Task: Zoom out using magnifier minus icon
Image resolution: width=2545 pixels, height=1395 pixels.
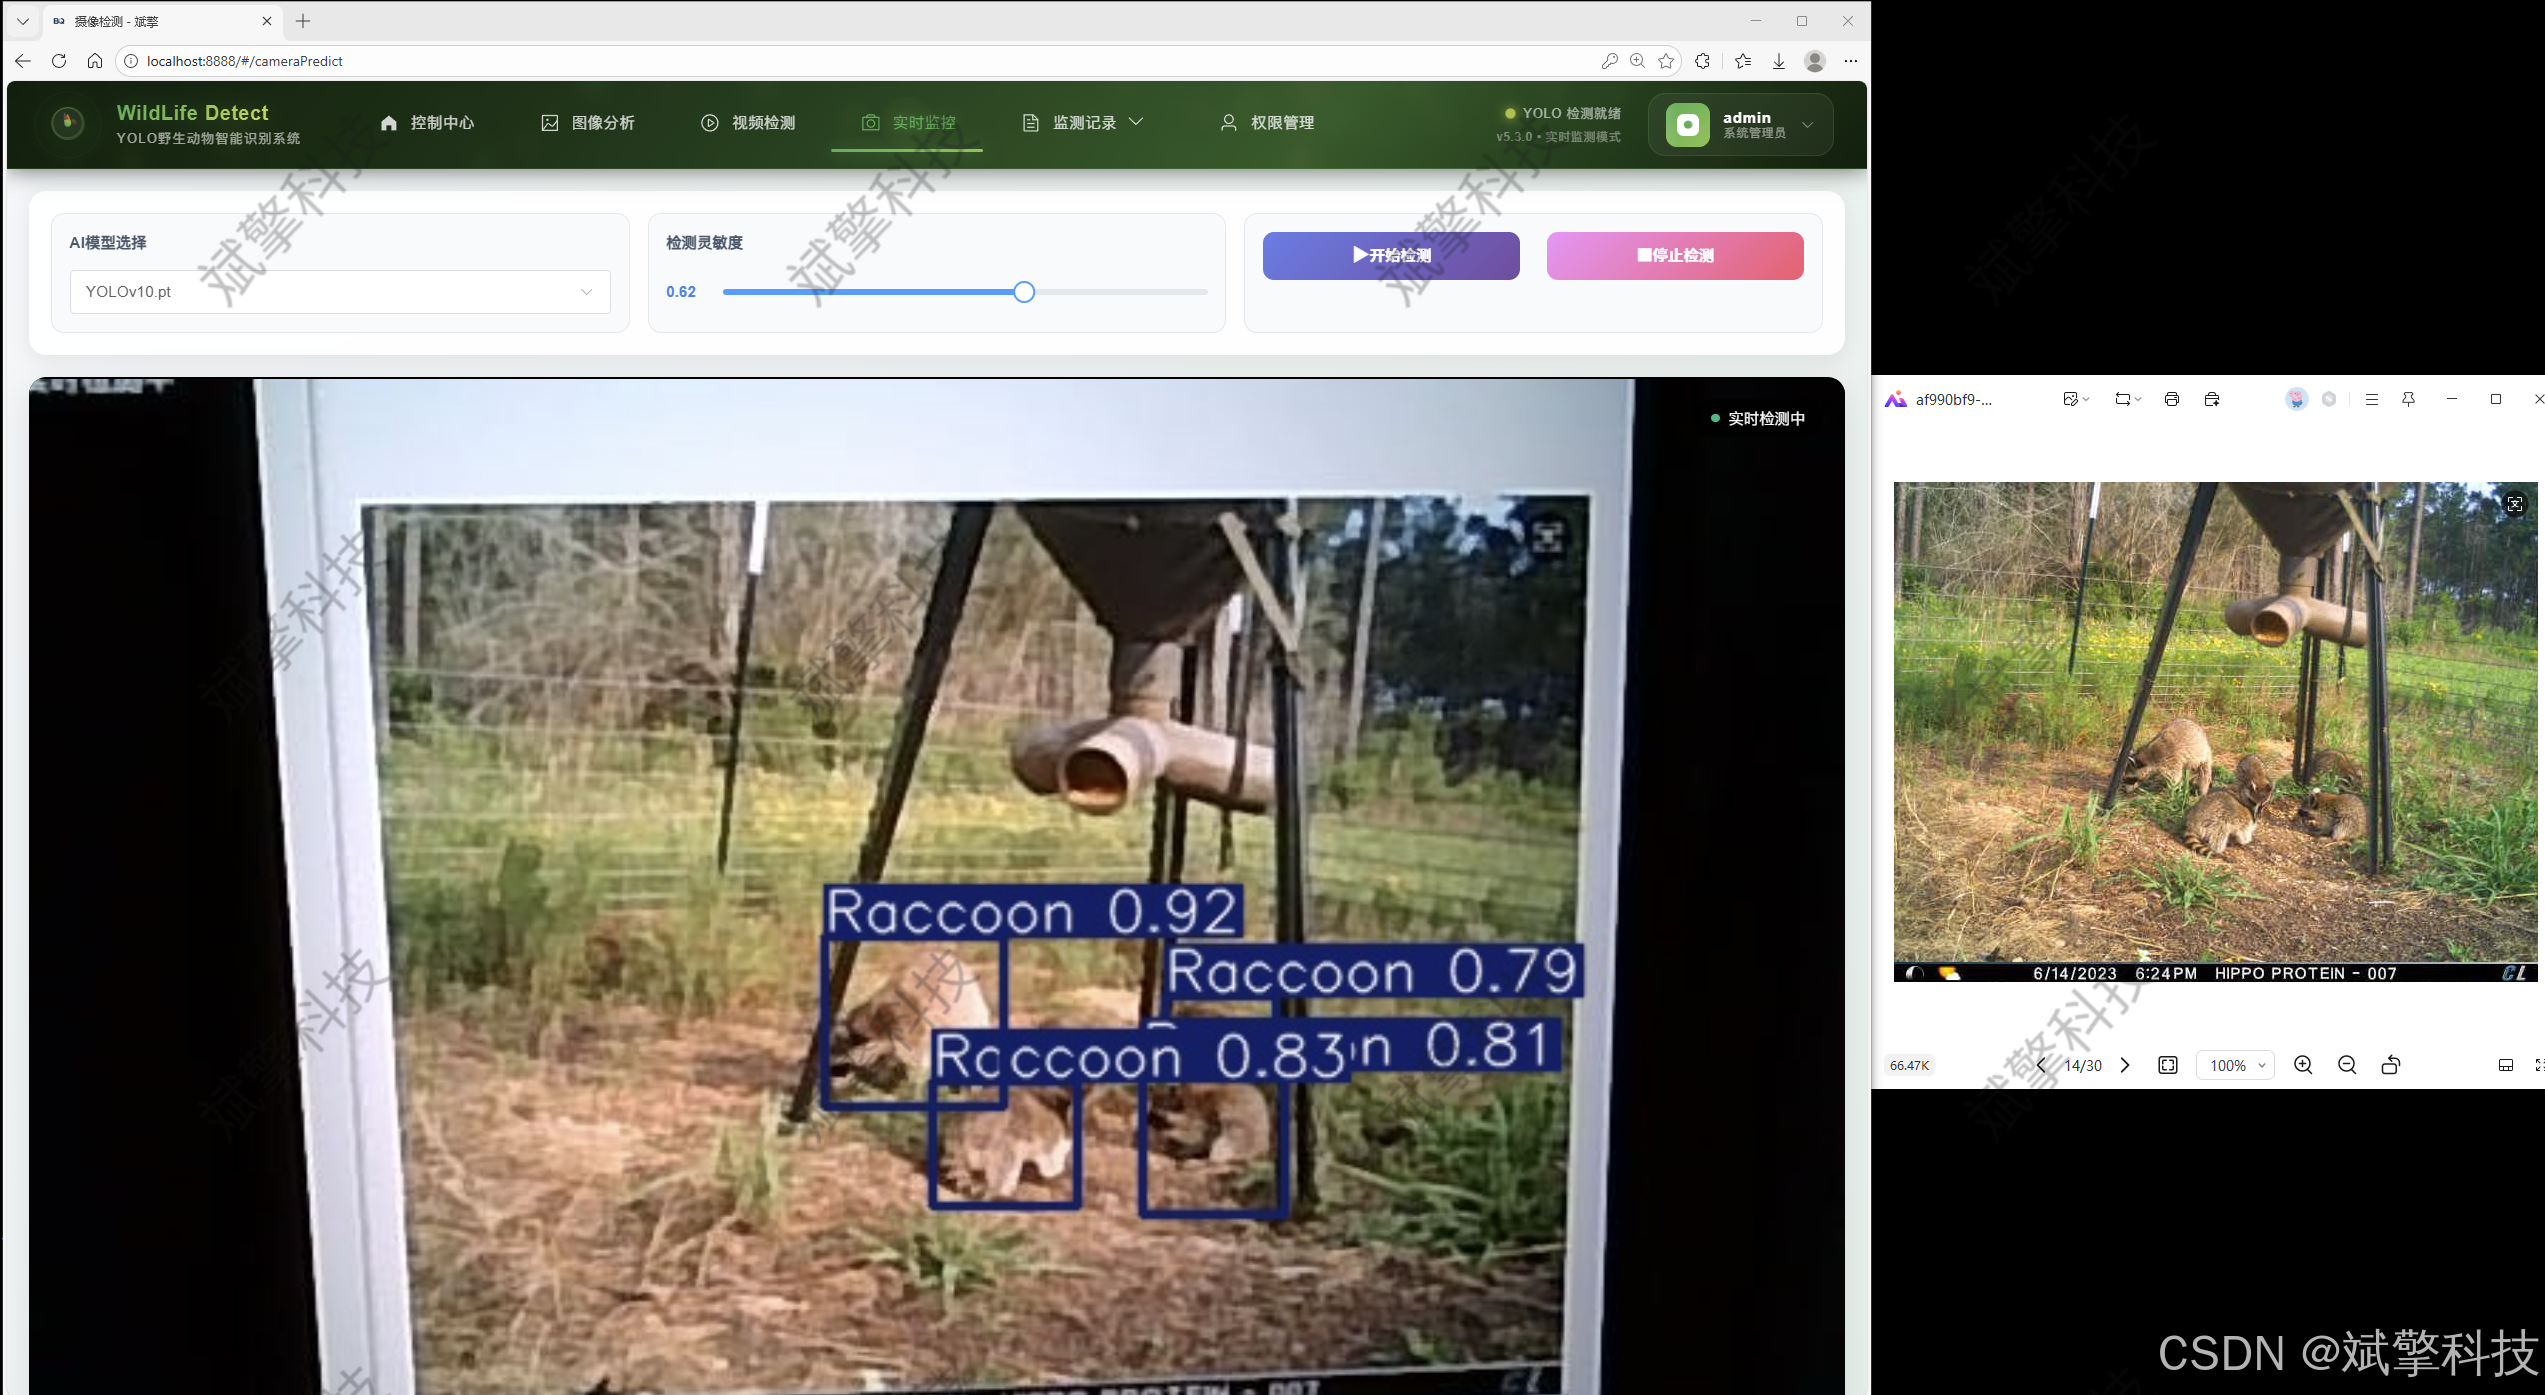Action: [2347, 1065]
